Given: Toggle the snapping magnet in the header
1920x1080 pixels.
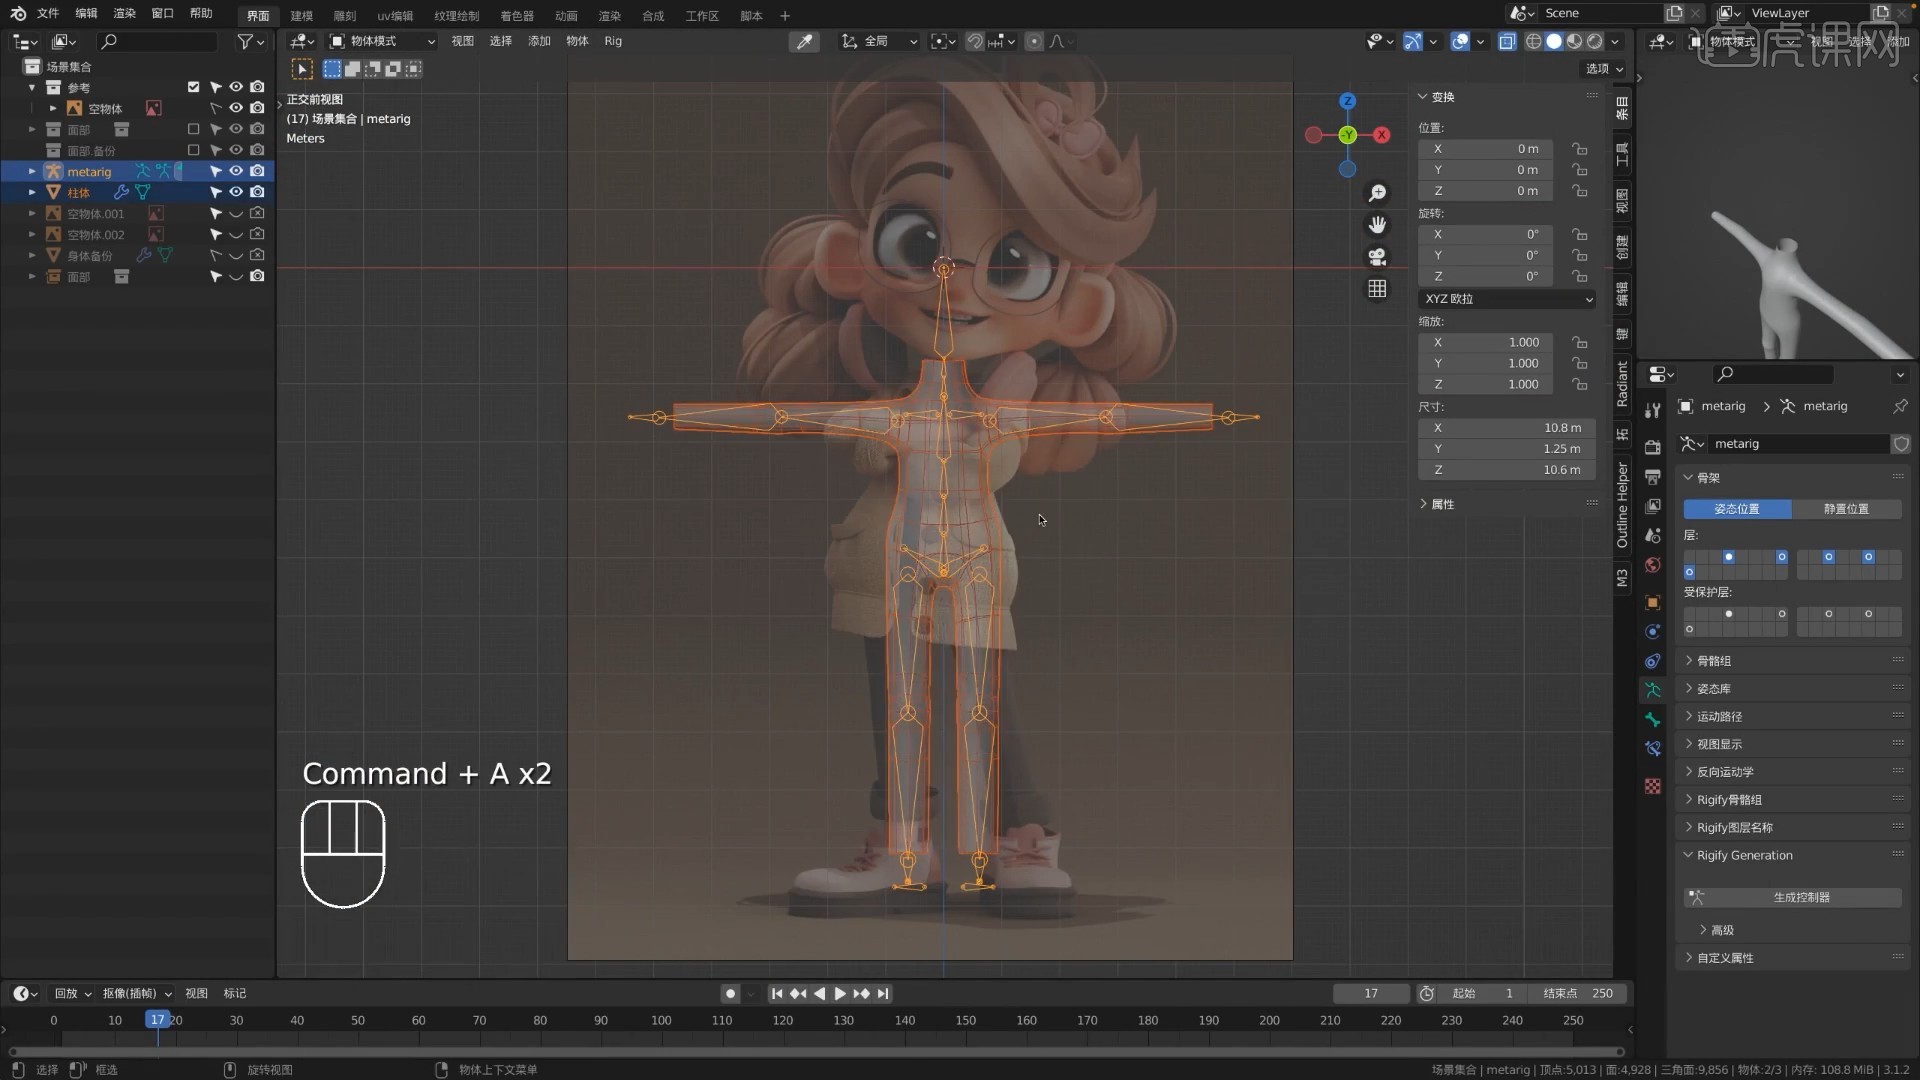Looking at the screenshot, I should coord(973,41).
